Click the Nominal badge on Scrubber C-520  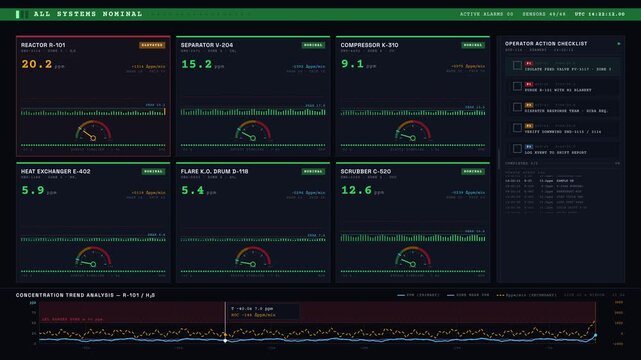473,171
